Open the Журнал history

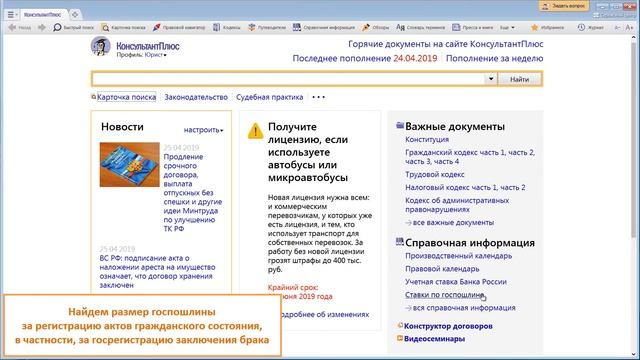pyautogui.click(x=591, y=27)
